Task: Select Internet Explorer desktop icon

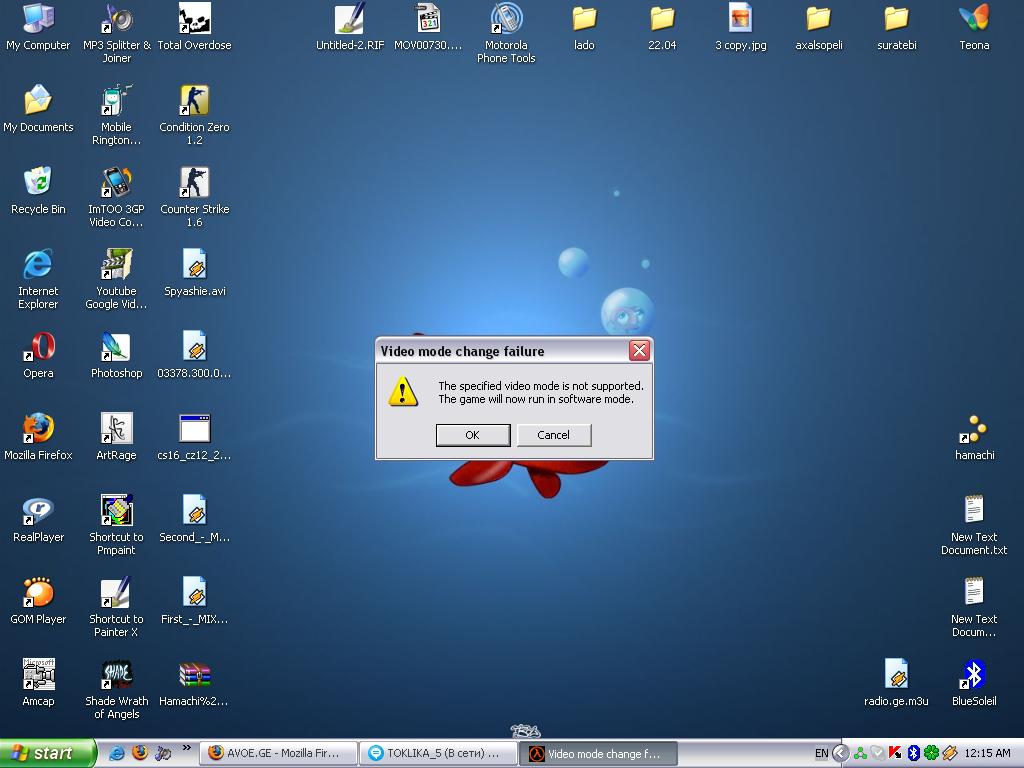Action: coord(38,279)
